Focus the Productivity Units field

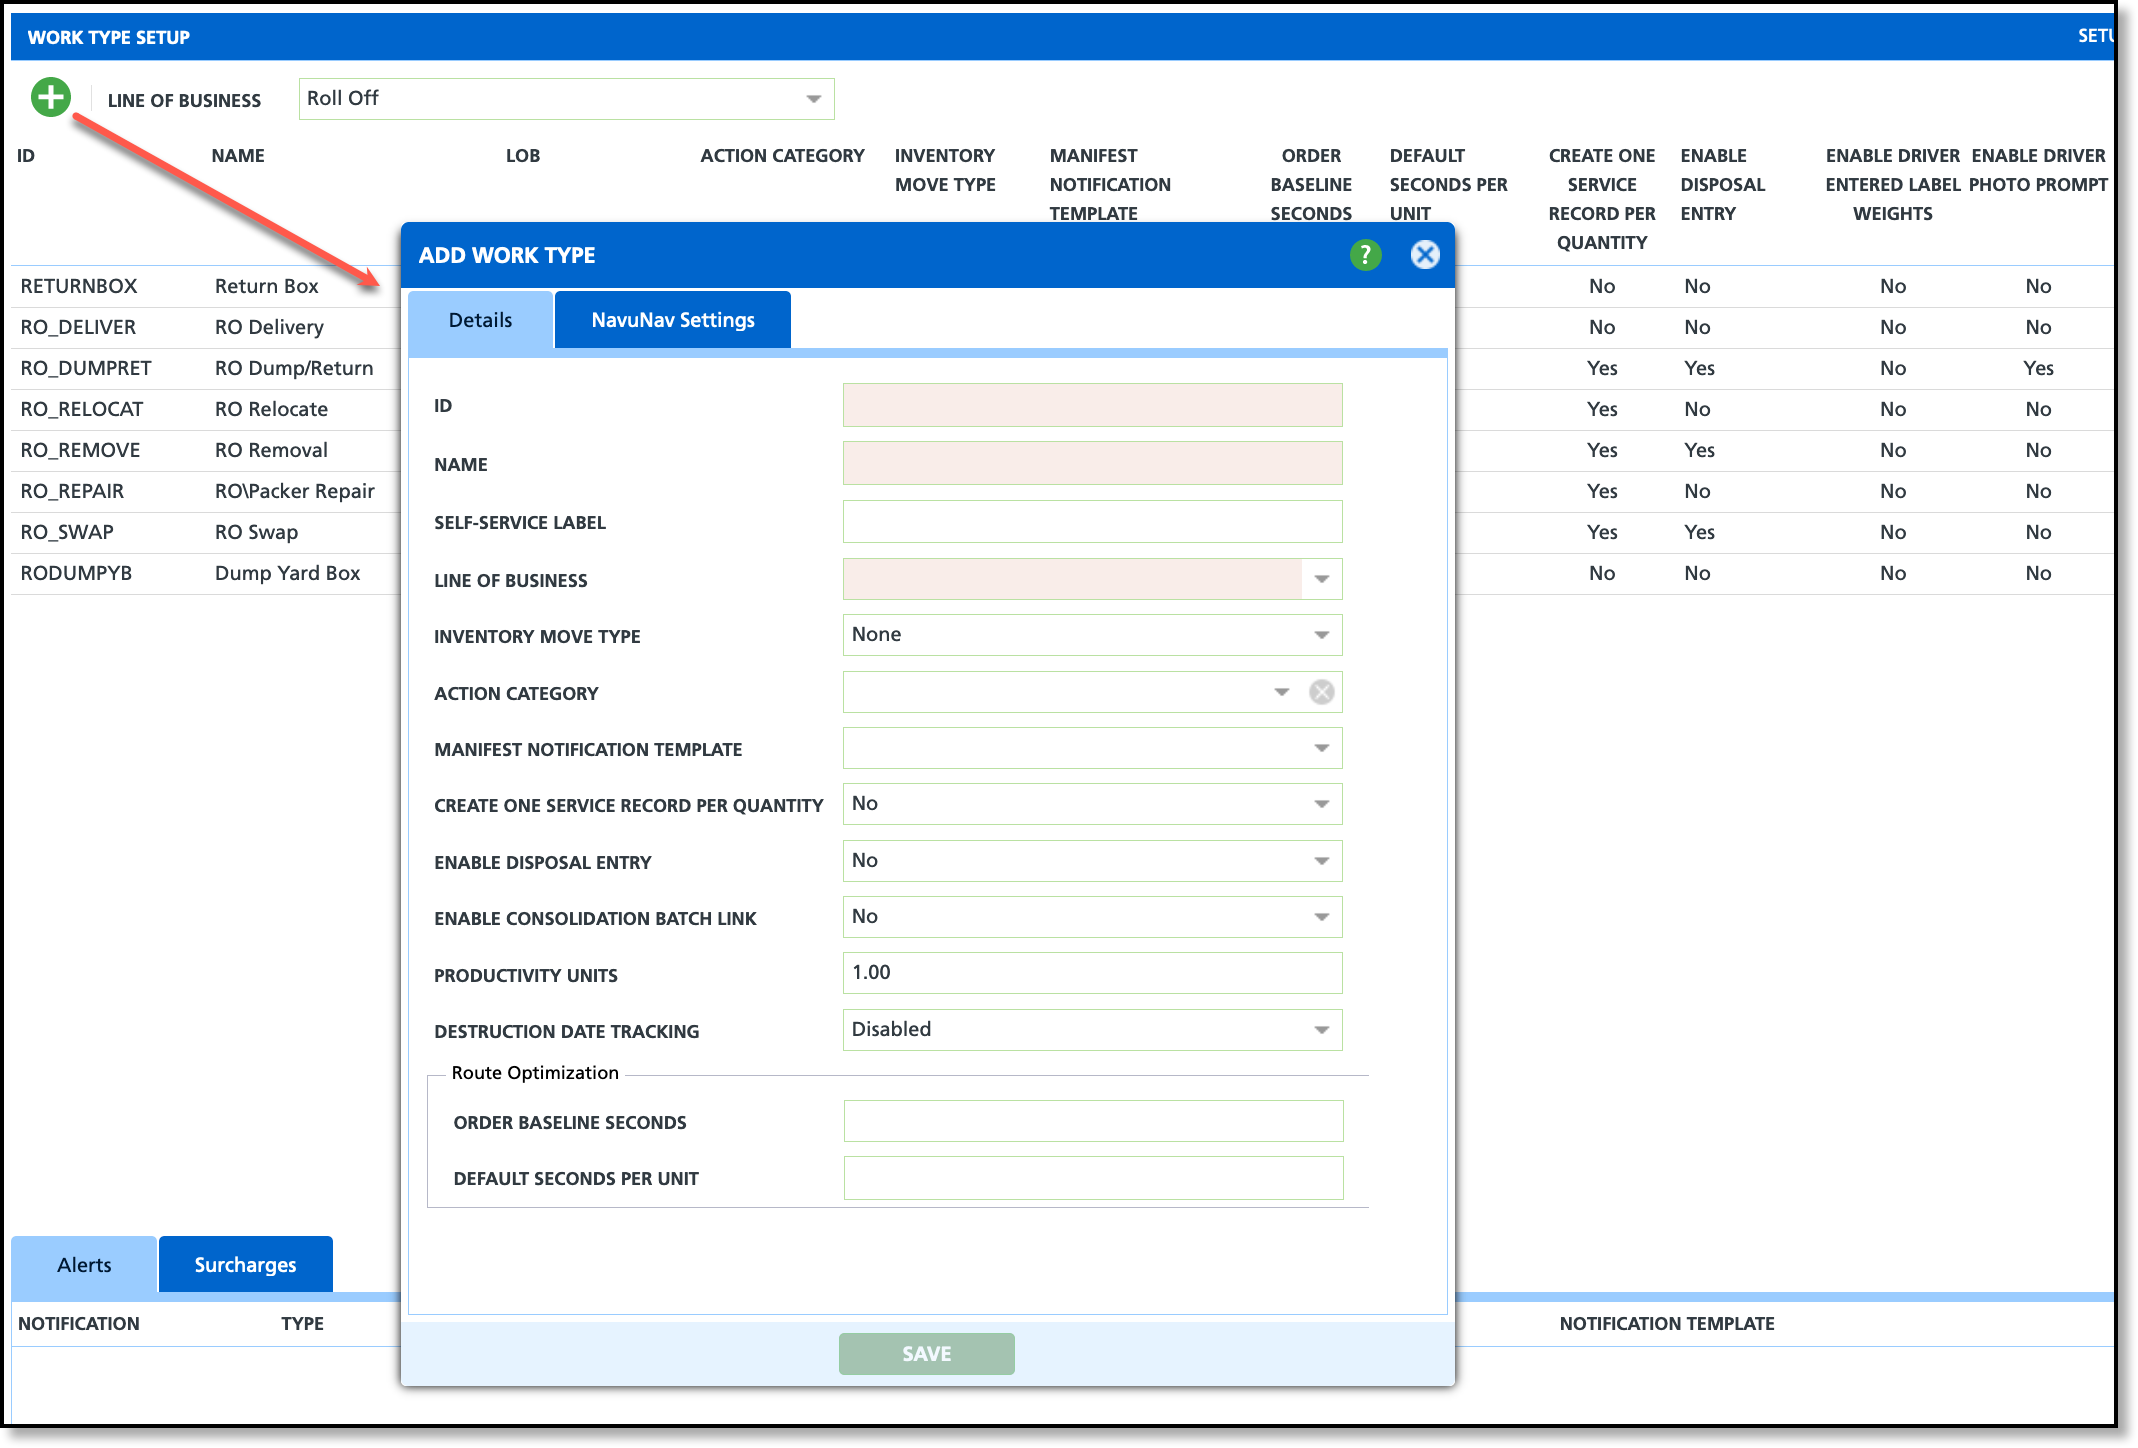pos(1092,973)
